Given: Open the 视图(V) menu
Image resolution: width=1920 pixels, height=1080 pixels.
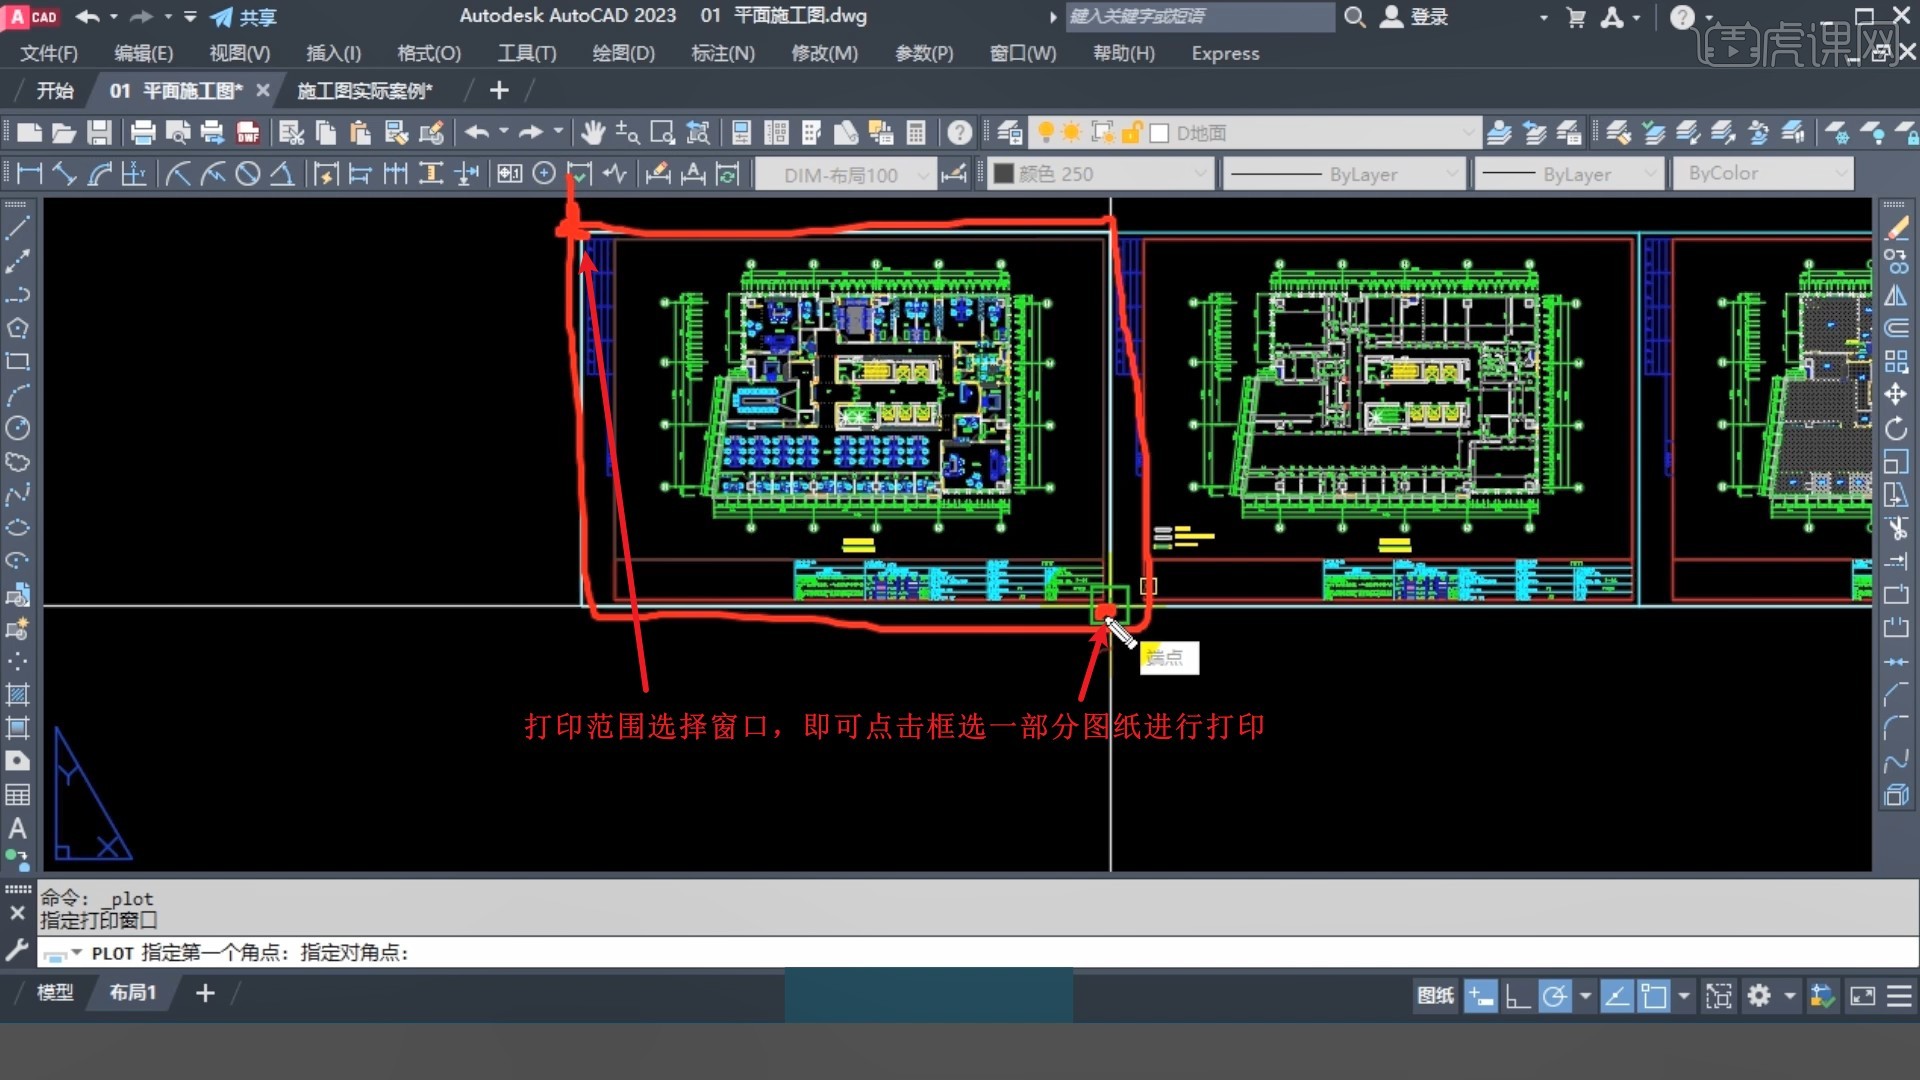Looking at the screenshot, I should click(239, 53).
